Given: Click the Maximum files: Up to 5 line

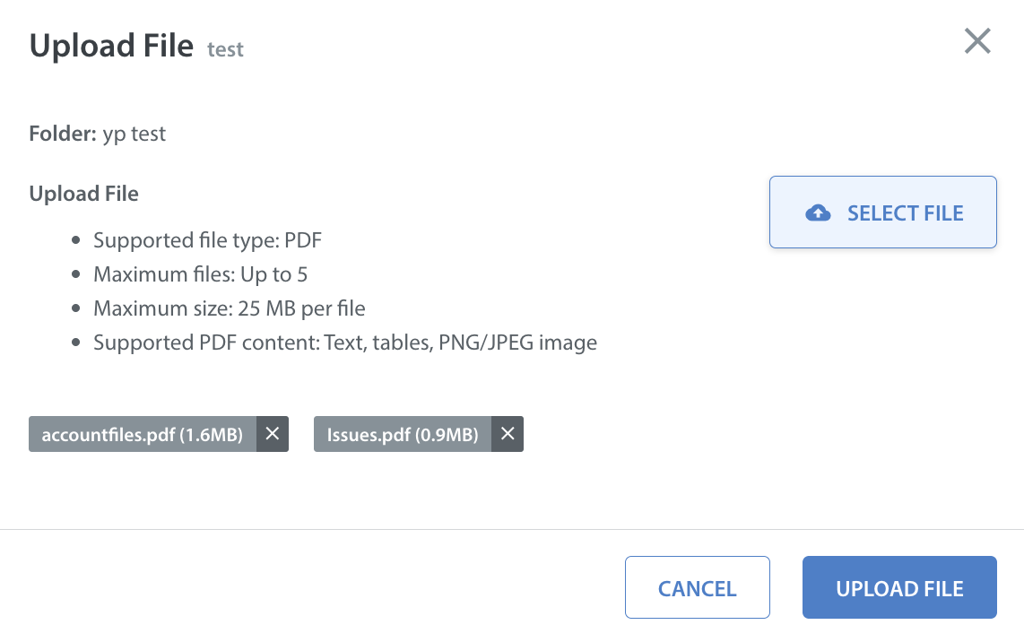Looking at the screenshot, I should point(200,274).
